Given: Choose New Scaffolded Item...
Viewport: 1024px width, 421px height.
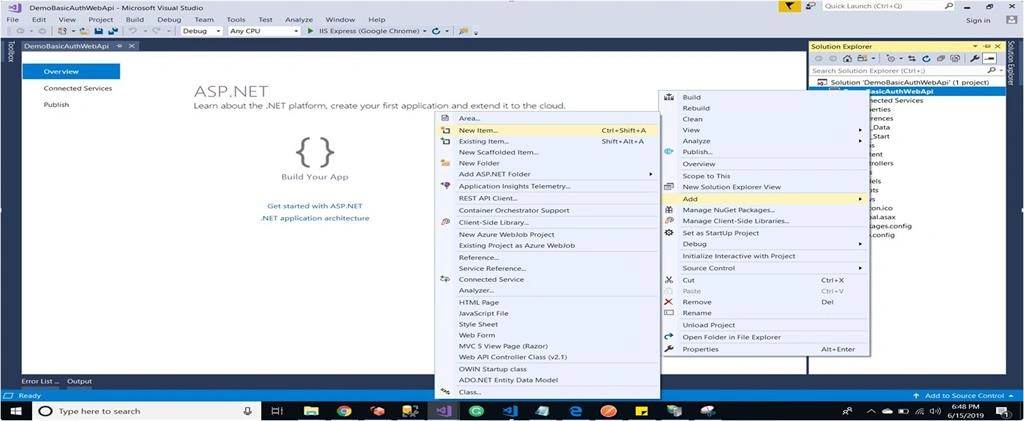Looking at the screenshot, I should (547, 152).
